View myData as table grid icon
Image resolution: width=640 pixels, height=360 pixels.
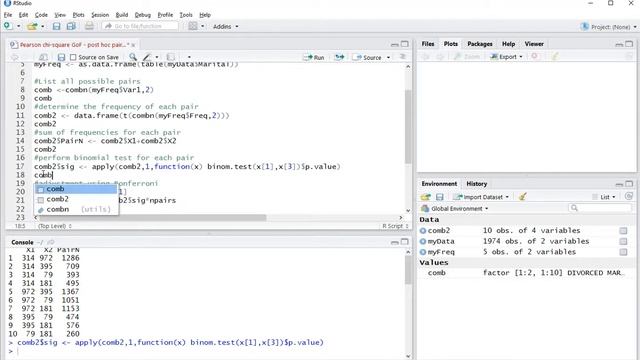[x=623, y=241]
